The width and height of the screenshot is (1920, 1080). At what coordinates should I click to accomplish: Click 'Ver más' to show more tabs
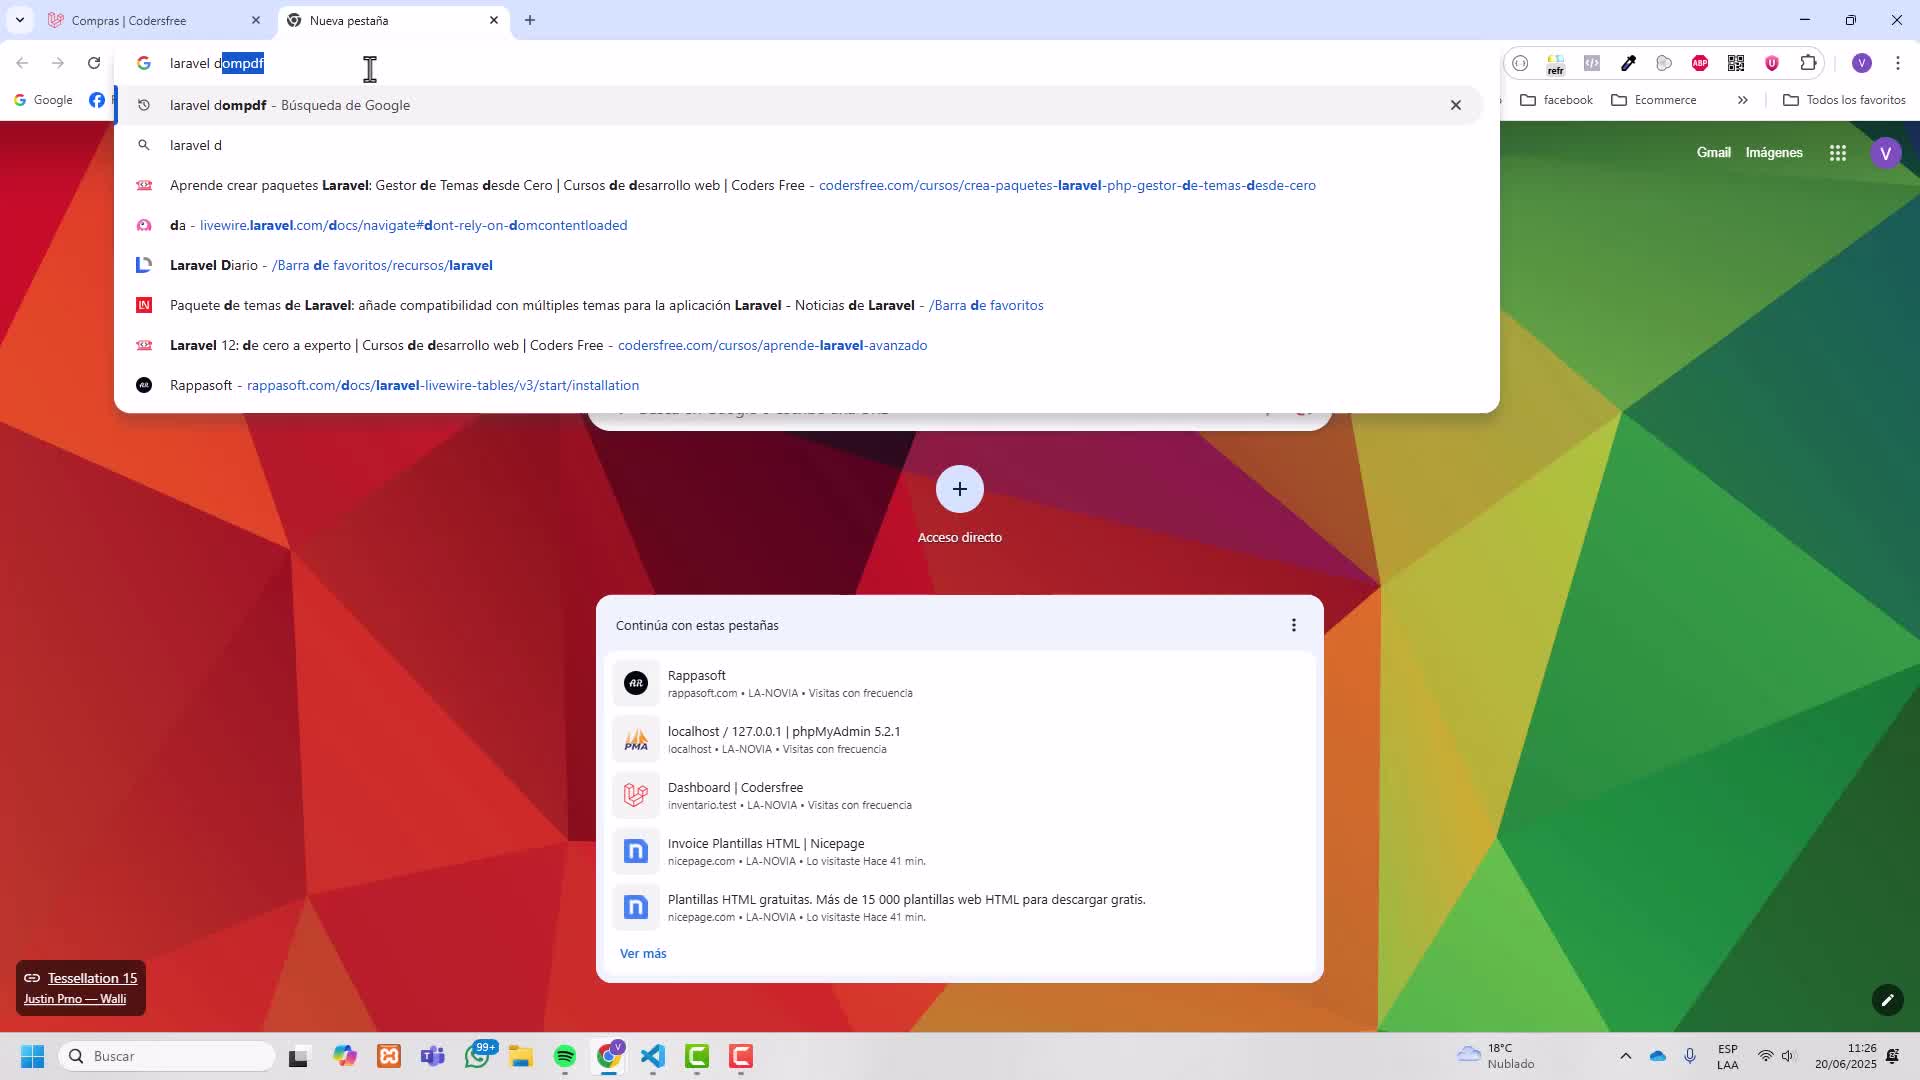643,954
